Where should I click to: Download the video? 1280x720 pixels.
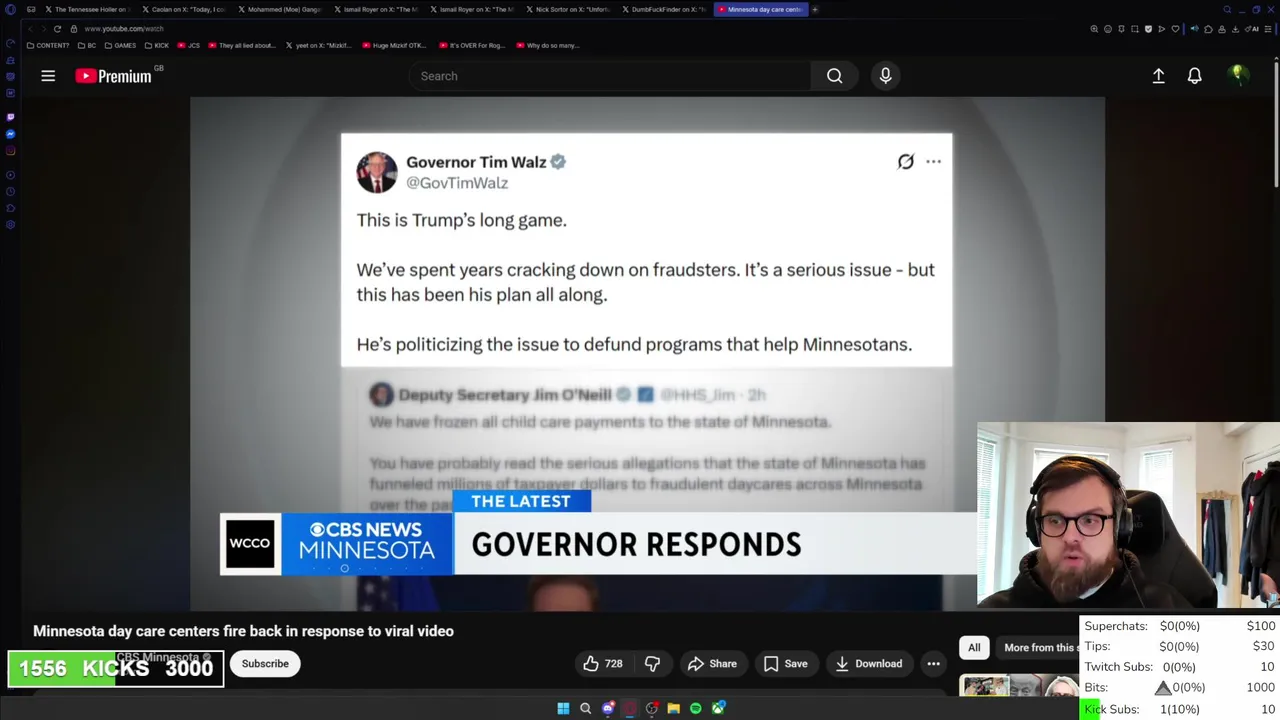[868, 664]
